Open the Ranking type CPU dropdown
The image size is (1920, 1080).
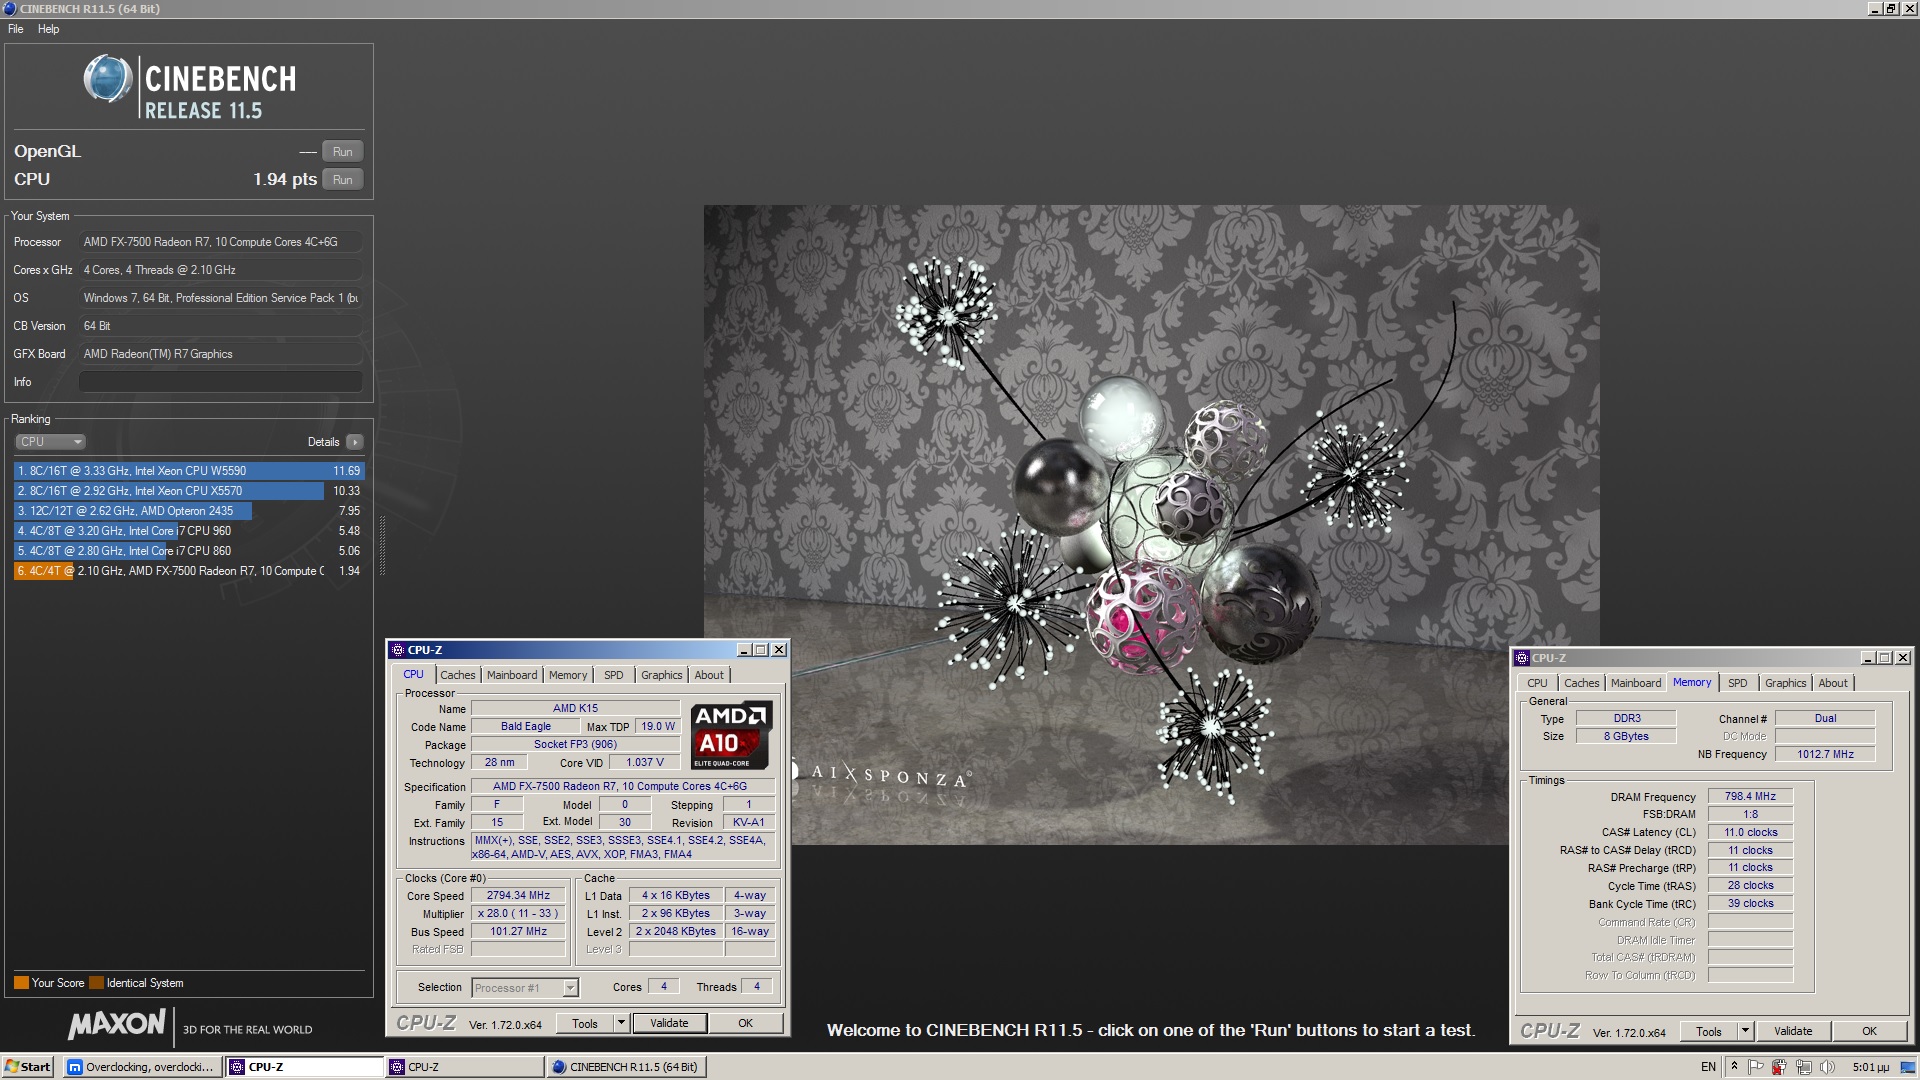[50, 442]
